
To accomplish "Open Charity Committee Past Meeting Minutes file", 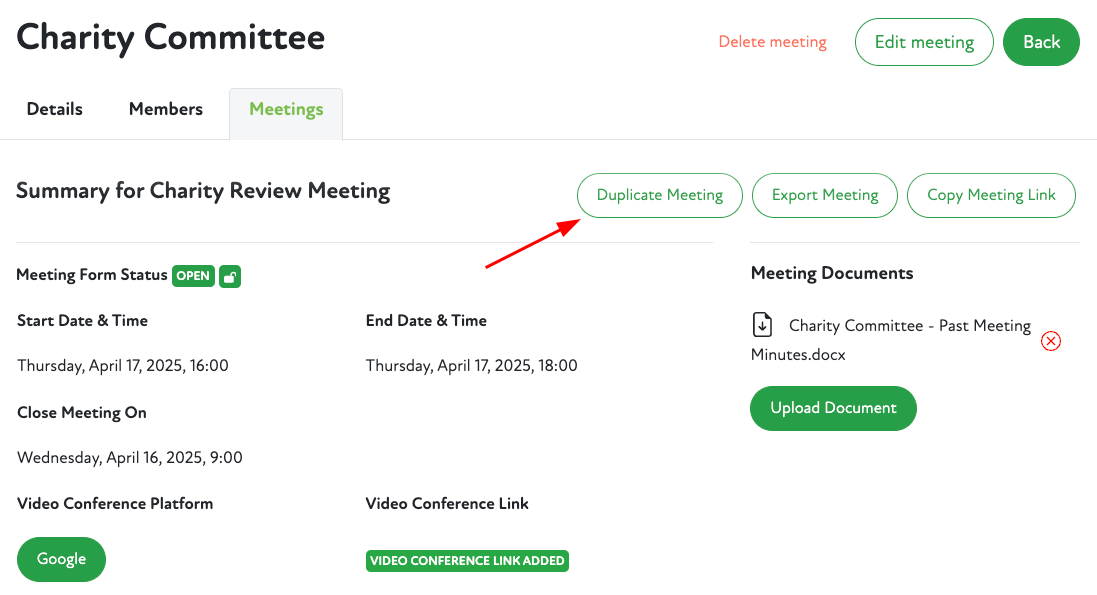I will pos(909,326).
